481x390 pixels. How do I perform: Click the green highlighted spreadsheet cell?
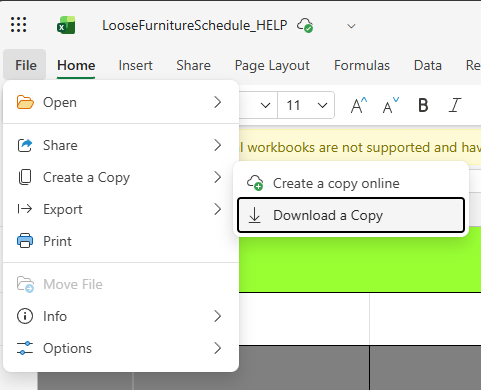[360, 263]
